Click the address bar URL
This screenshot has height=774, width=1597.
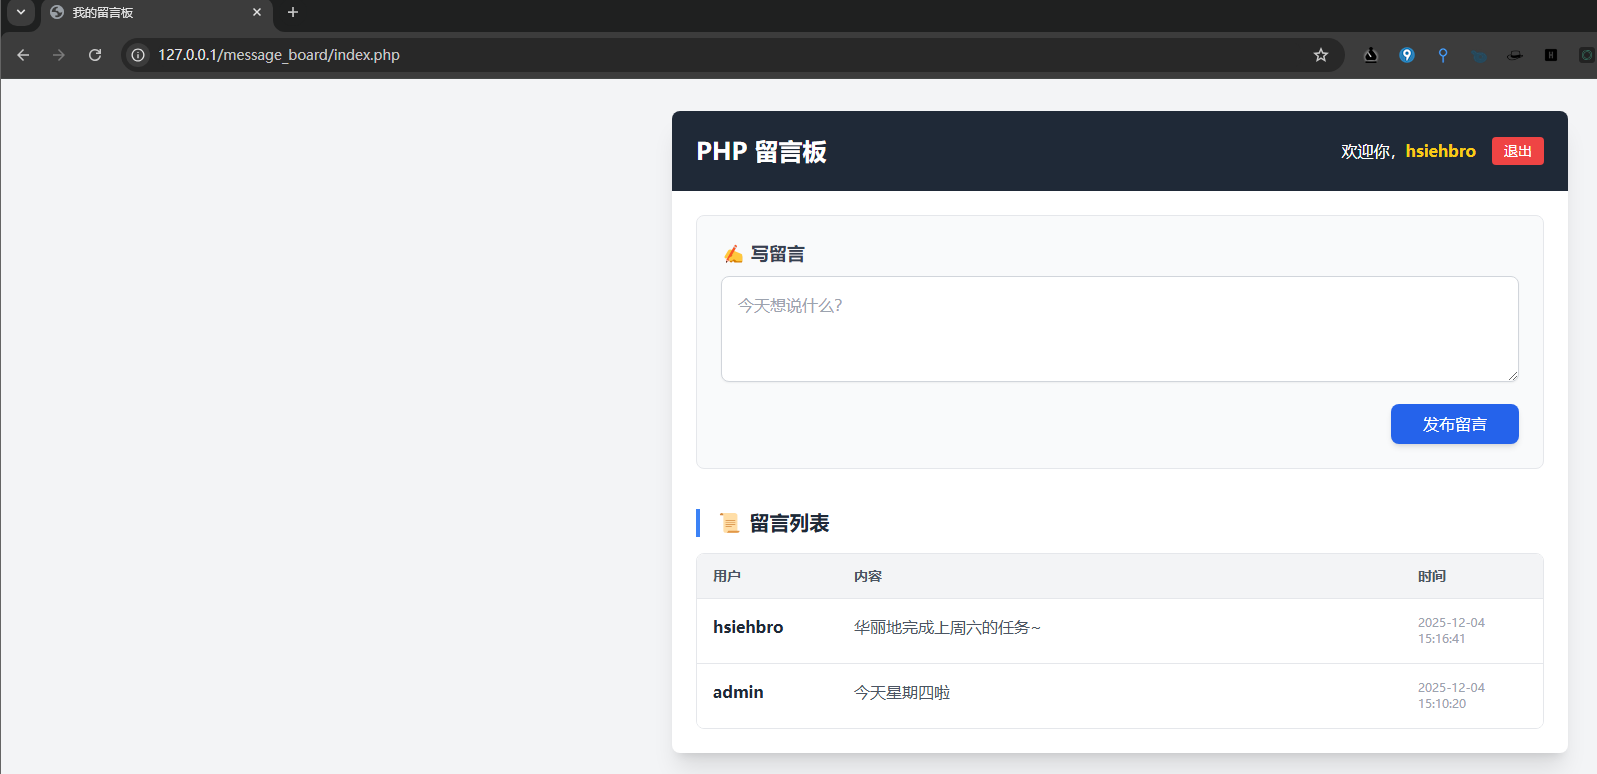tap(279, 55)
